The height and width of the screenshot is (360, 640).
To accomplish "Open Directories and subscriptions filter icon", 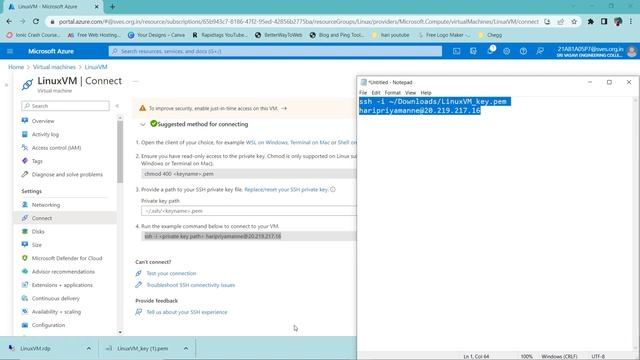I will coord(473,51).
